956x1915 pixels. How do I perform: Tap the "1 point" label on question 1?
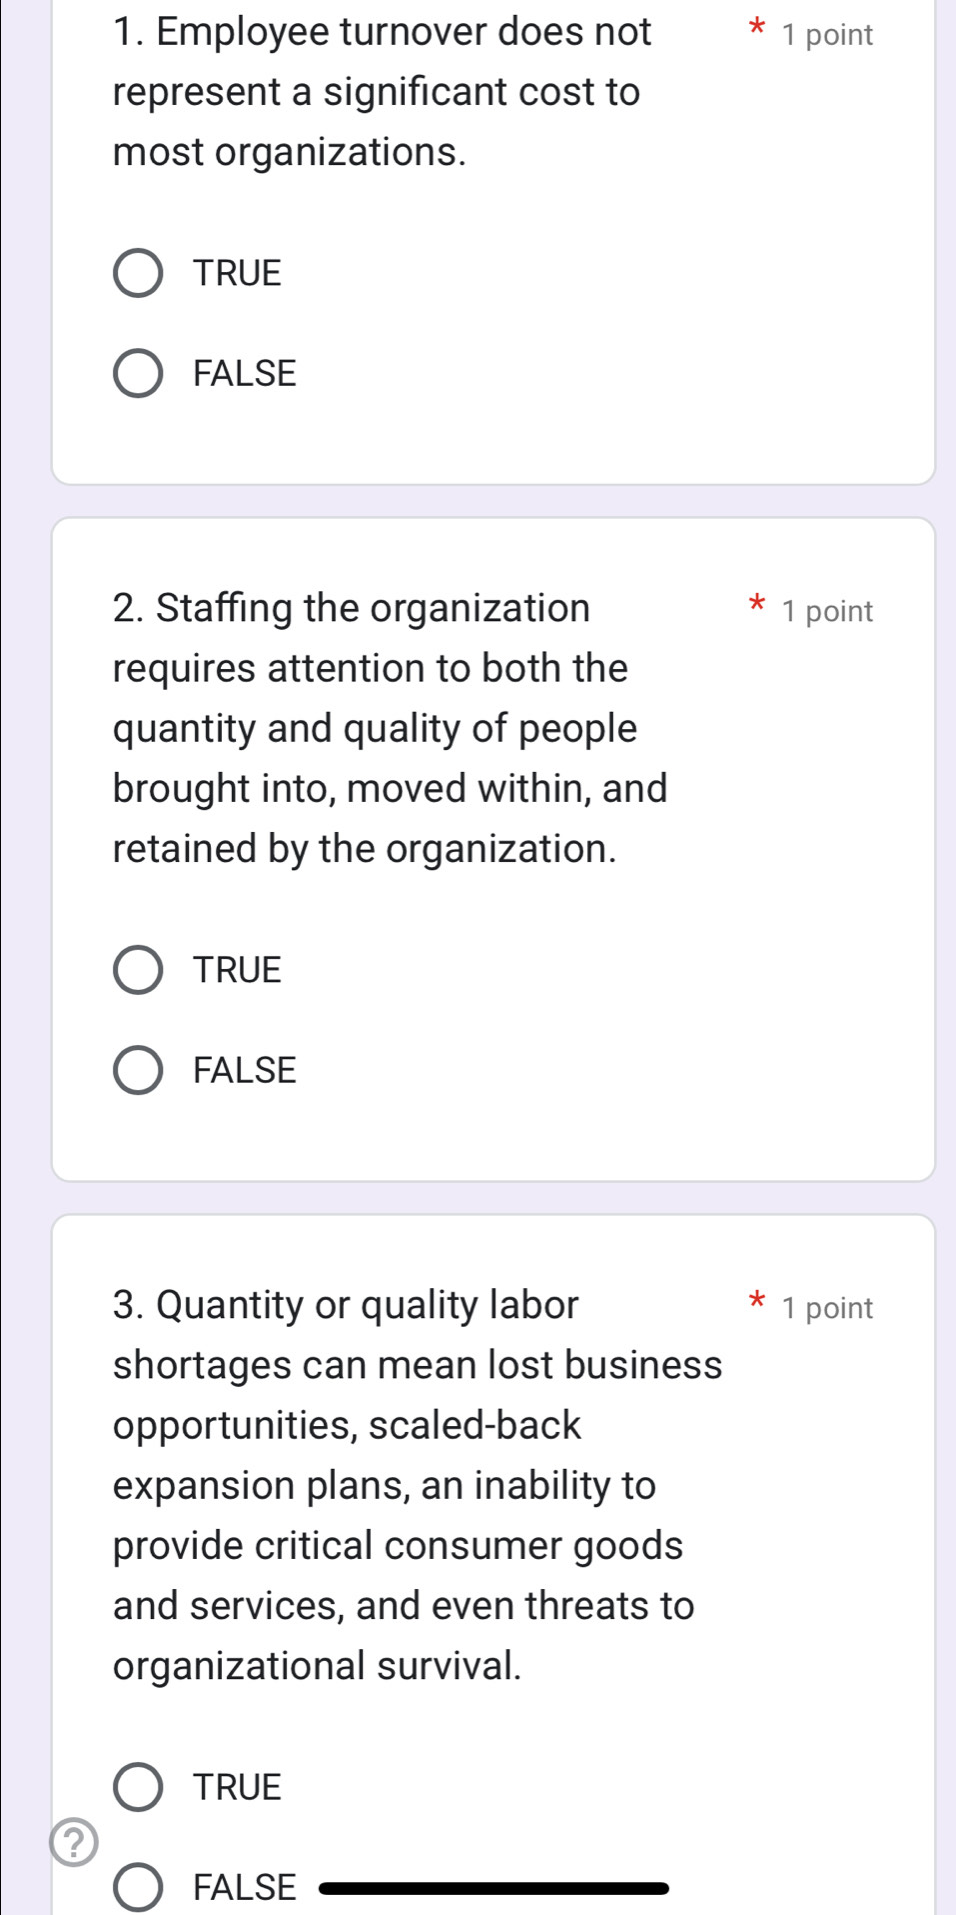(828, 35)
